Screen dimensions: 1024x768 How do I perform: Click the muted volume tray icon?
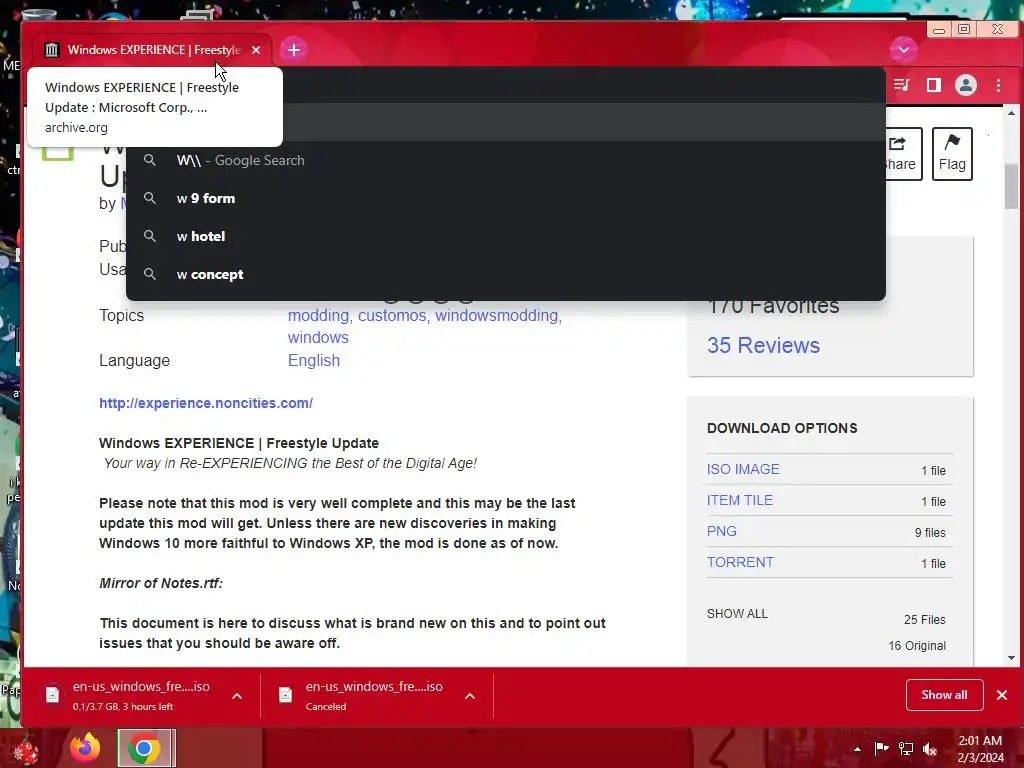tap(930, 749)
